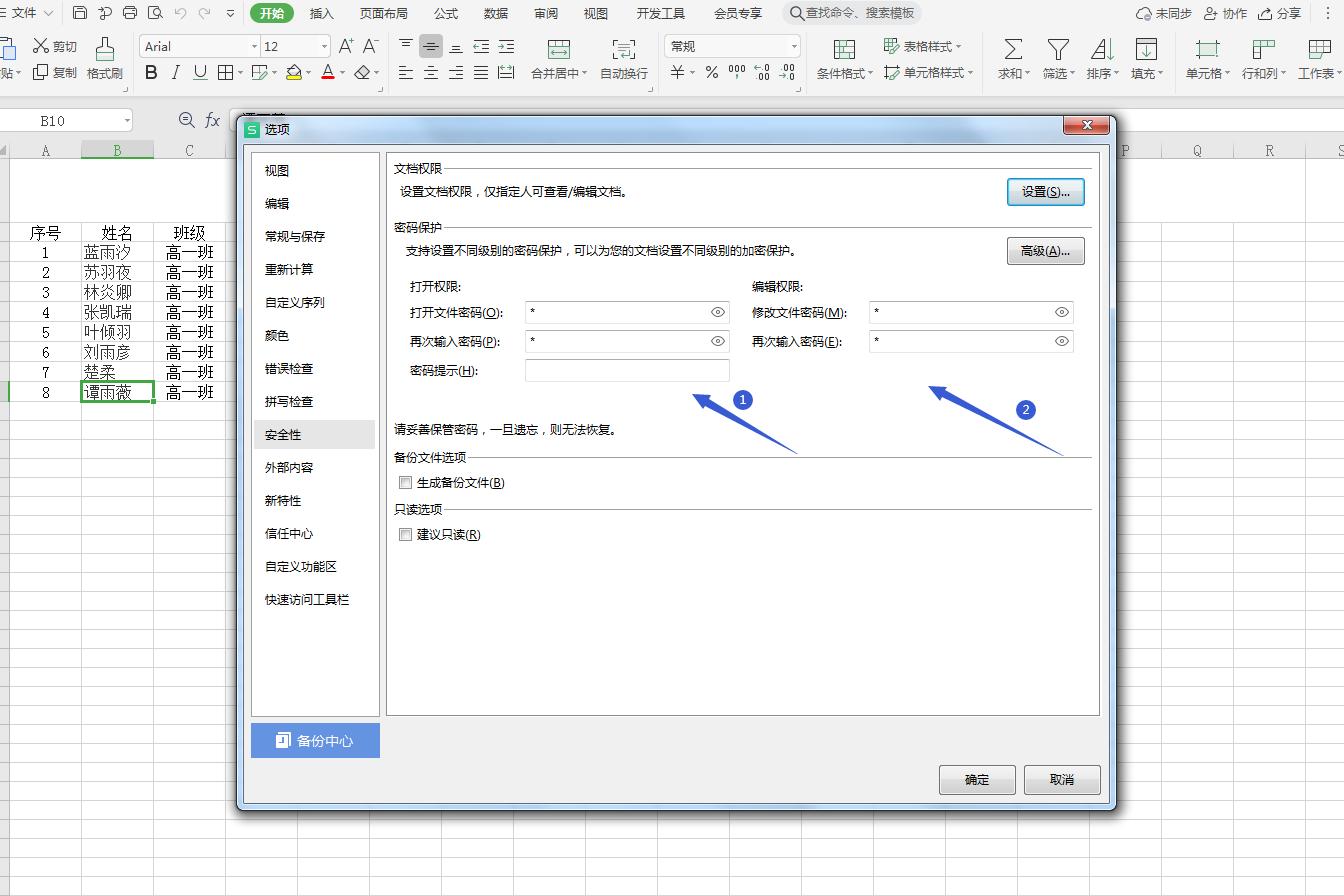Image resolution: width=1344 pixels, height=896 pixels.
Task: Reveal the 打开文件密码 with the eye toggle
Action: pyautogui.click(x=717, y=312)
